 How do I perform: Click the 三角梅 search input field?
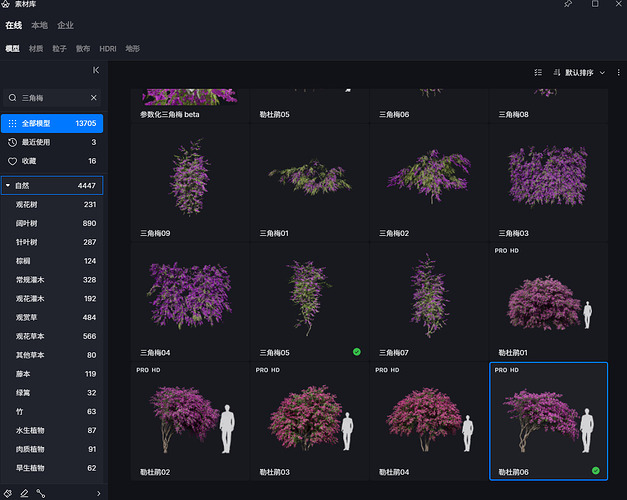[50, 98]
